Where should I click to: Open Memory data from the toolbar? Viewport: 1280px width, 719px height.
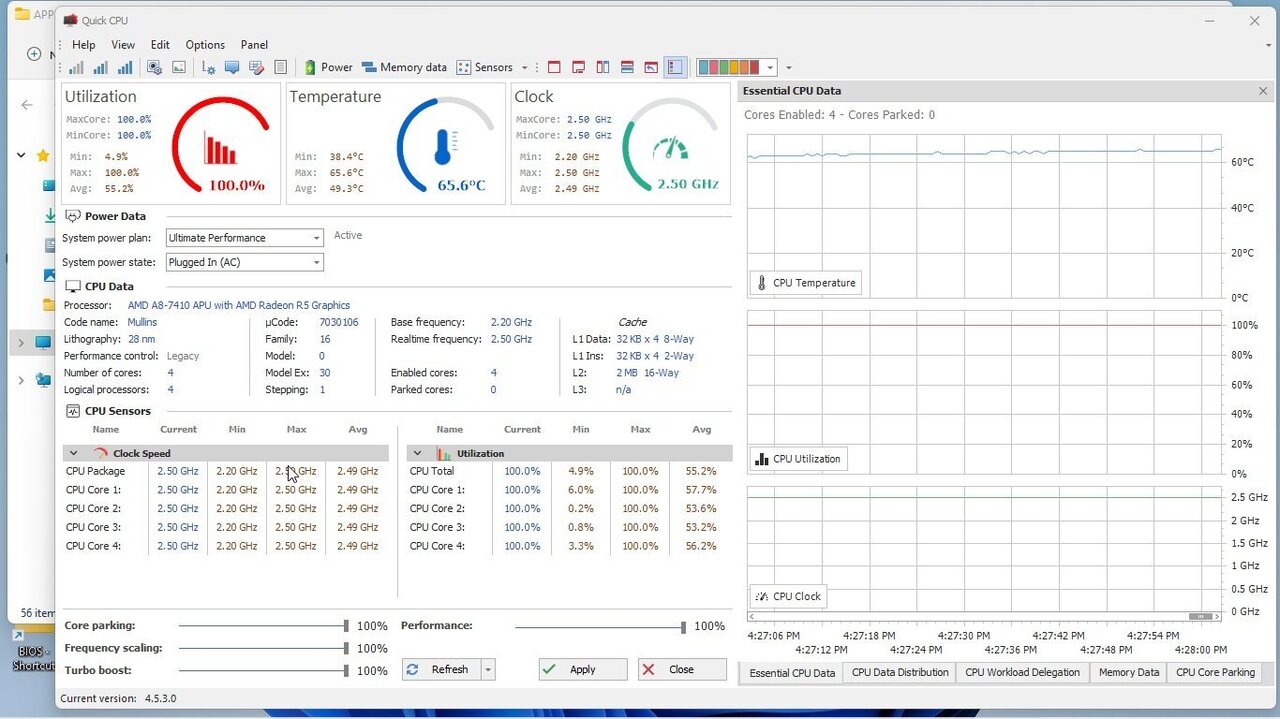click(x=404, y=67)
